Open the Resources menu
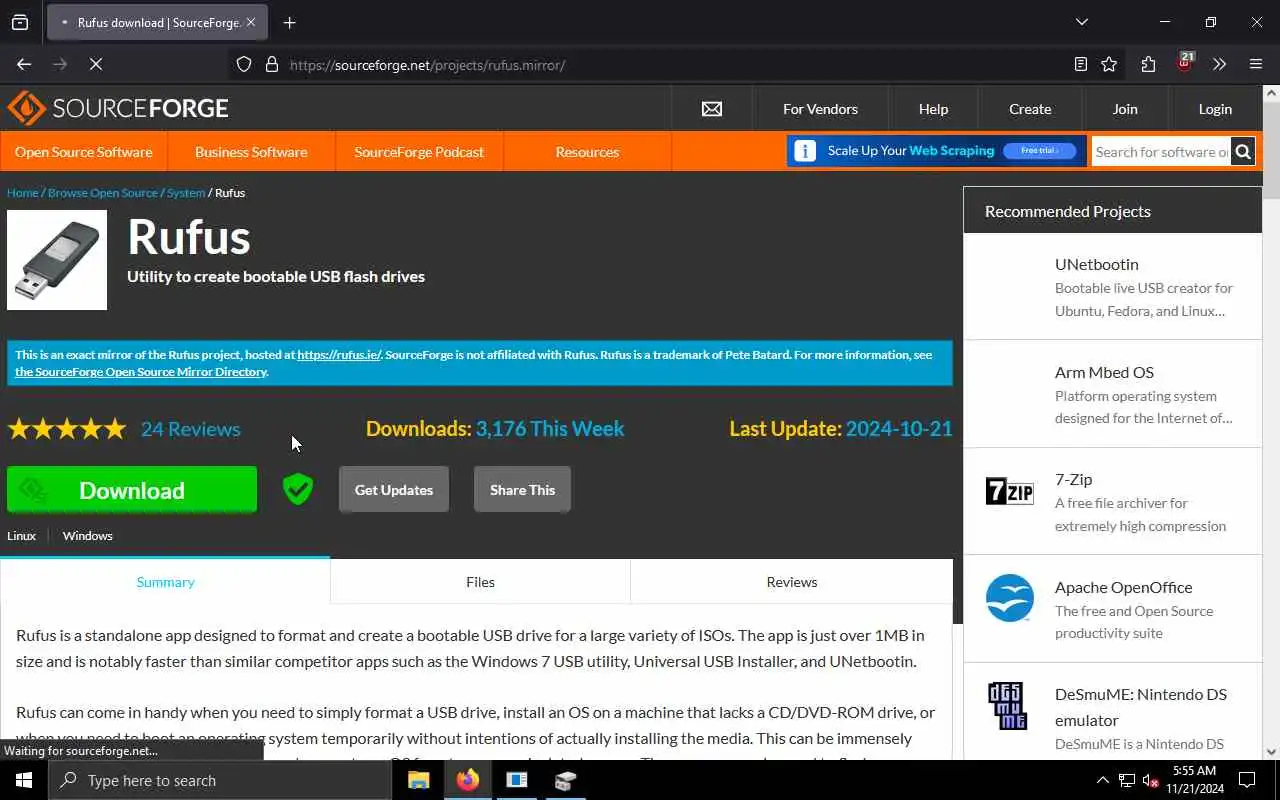1280x800 pixels. [x=587, y=152]
